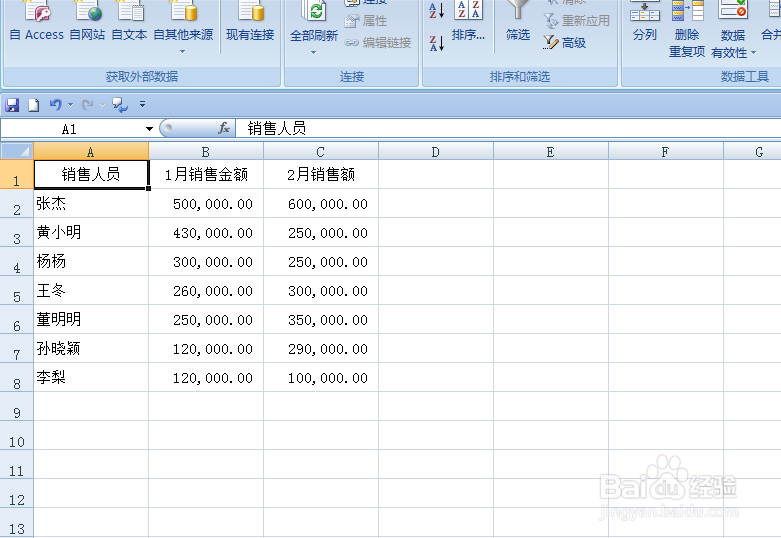This screenshot has height=538, width=781.
Task: Expand the 数据有效性 dropdown arrow
Action: [x=753, y=52]
